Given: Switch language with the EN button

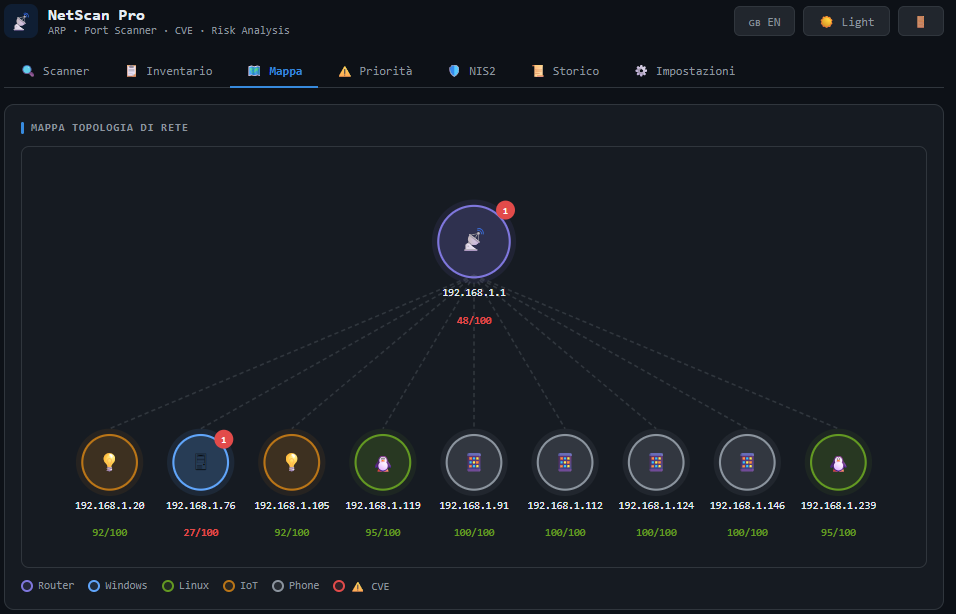Looking at the screenshot, I should coord(765,21).
